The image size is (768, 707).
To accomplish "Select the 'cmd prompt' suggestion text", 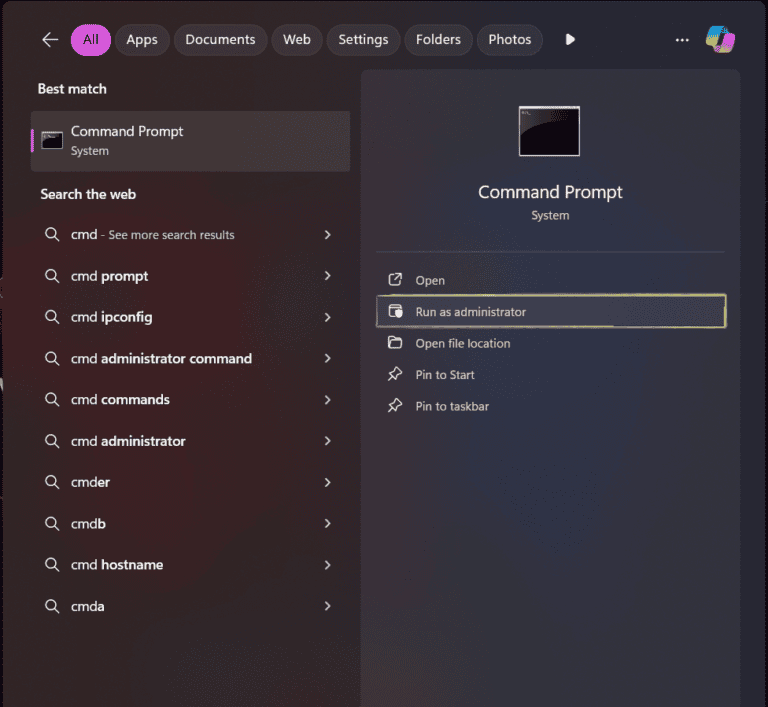I will pyautogui.click(x=109, y=276).
